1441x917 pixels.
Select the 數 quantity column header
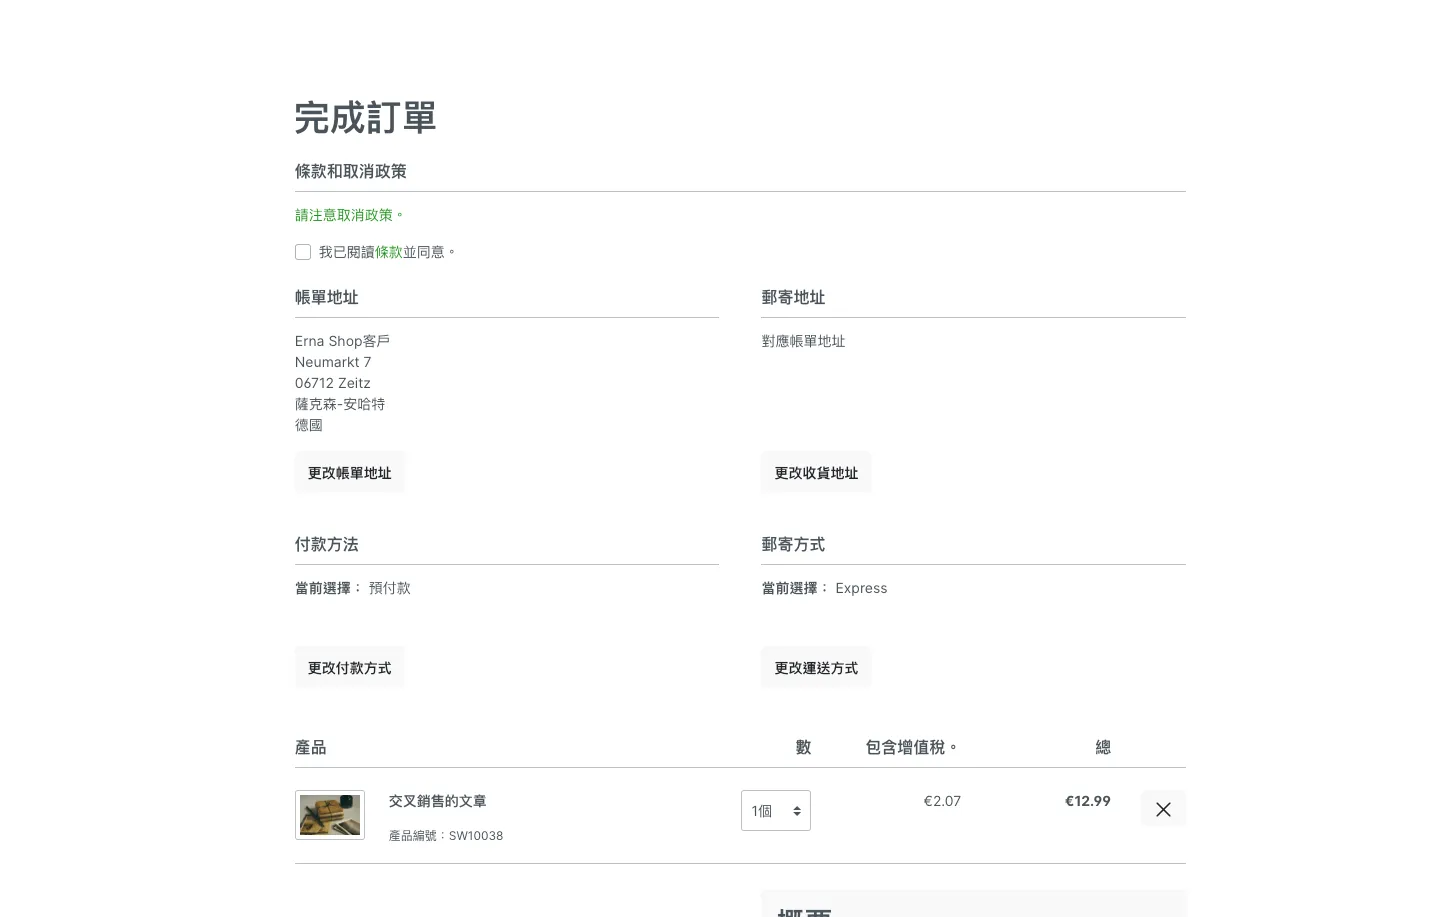tap(802, 747)
